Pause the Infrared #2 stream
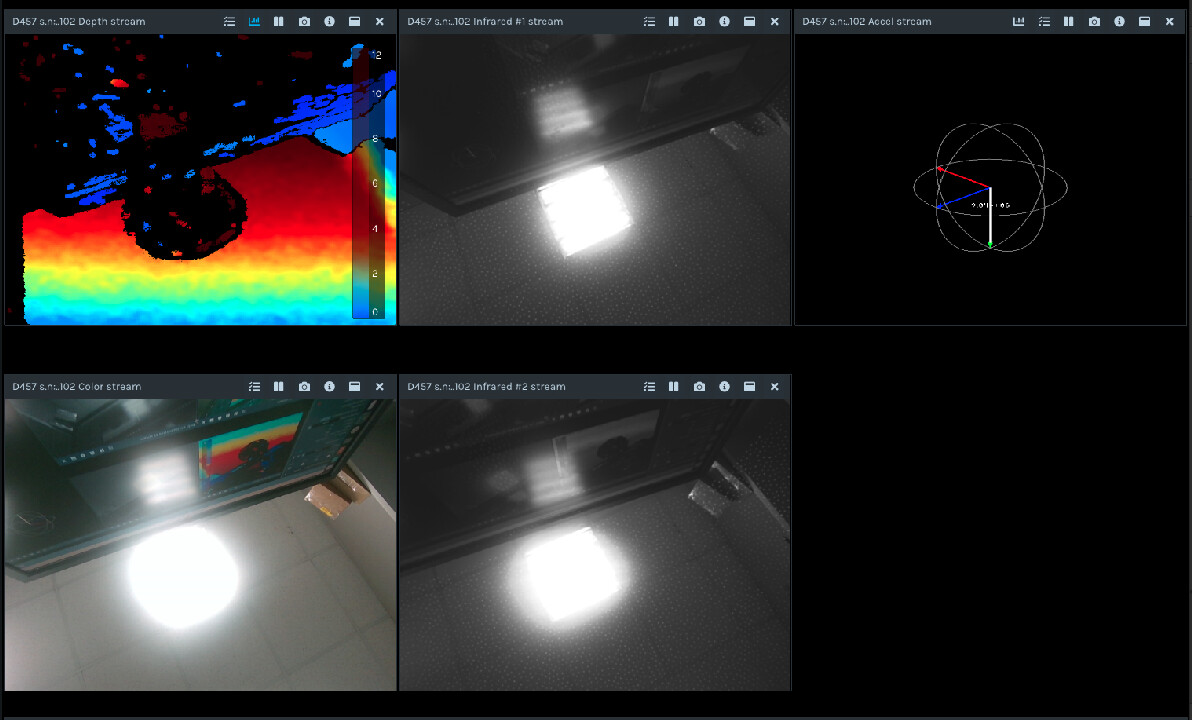This screenshot has width=1192, height=720. 674,386
